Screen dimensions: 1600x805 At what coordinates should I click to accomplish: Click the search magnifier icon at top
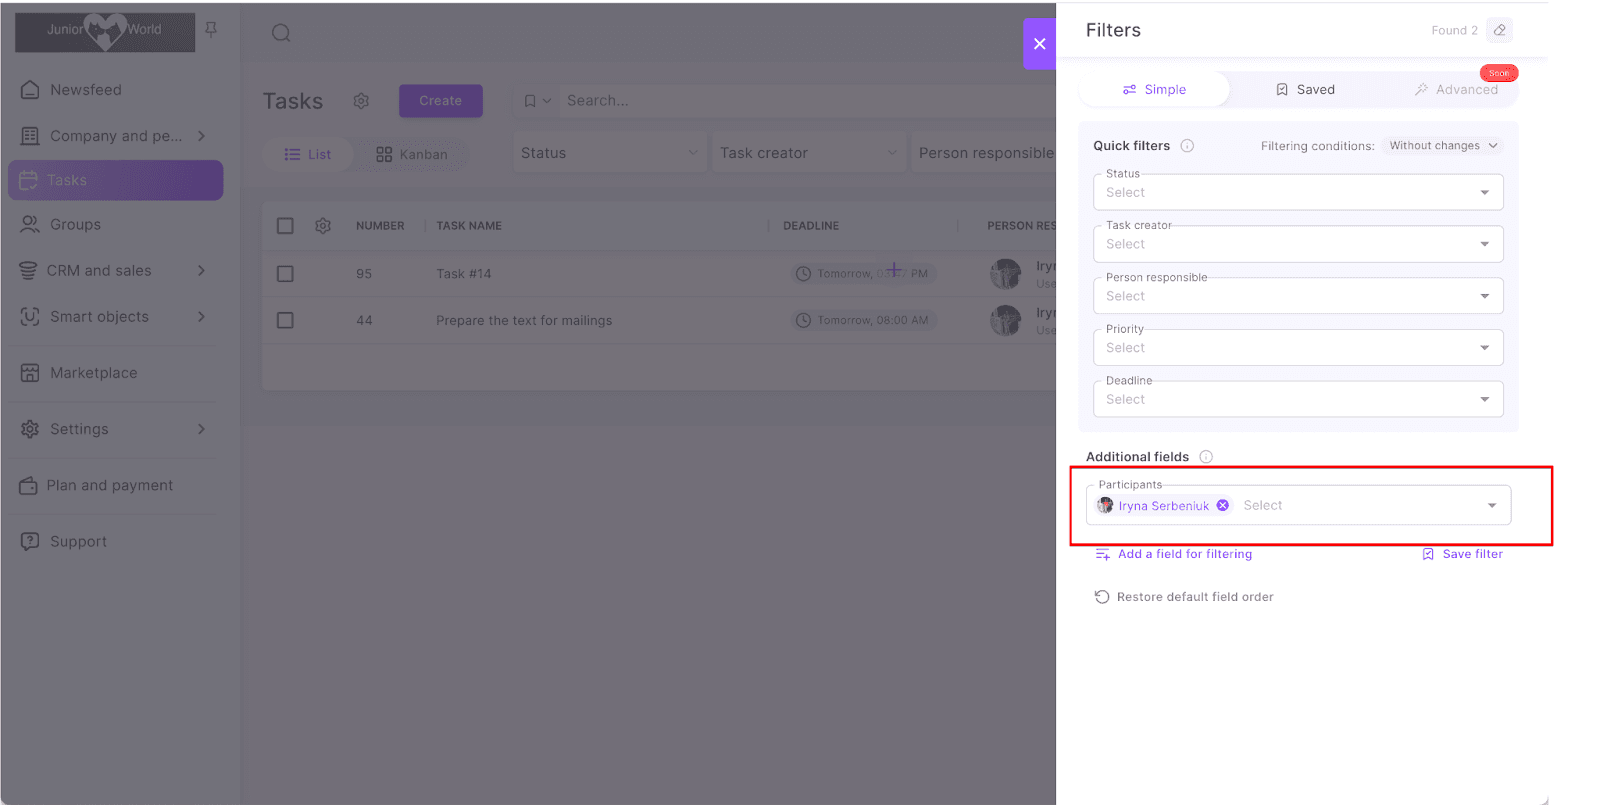coord(281,33)
